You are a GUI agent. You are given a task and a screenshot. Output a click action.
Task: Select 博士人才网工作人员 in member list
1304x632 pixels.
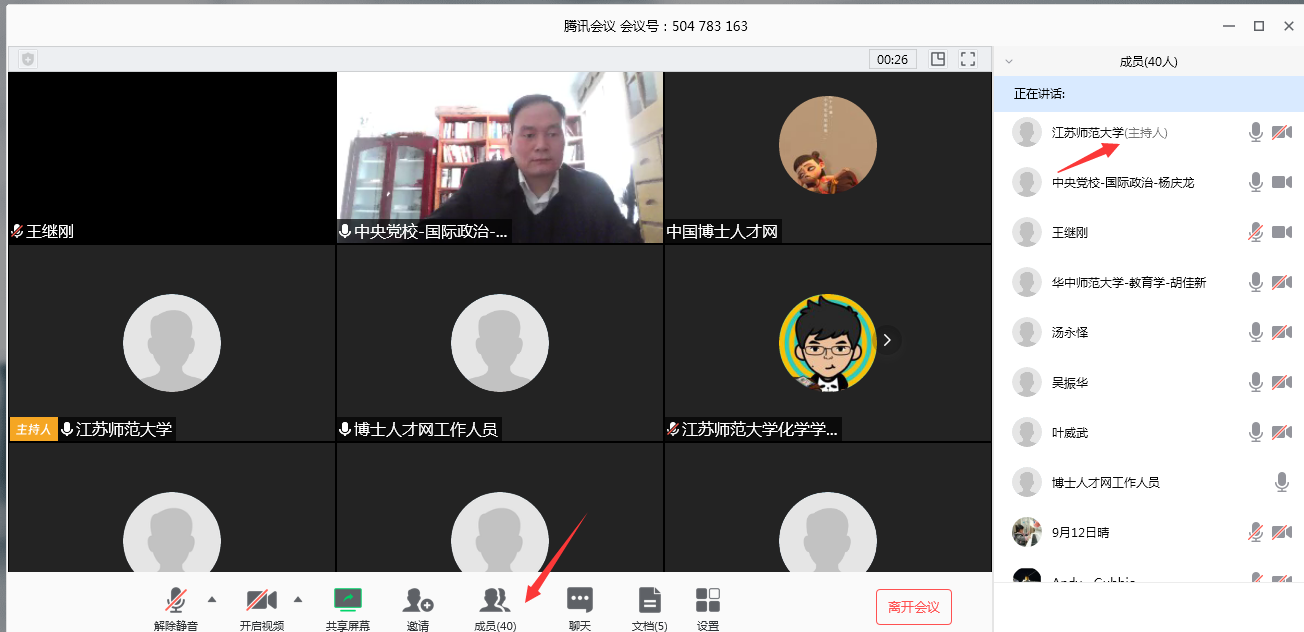point(1148,482)
